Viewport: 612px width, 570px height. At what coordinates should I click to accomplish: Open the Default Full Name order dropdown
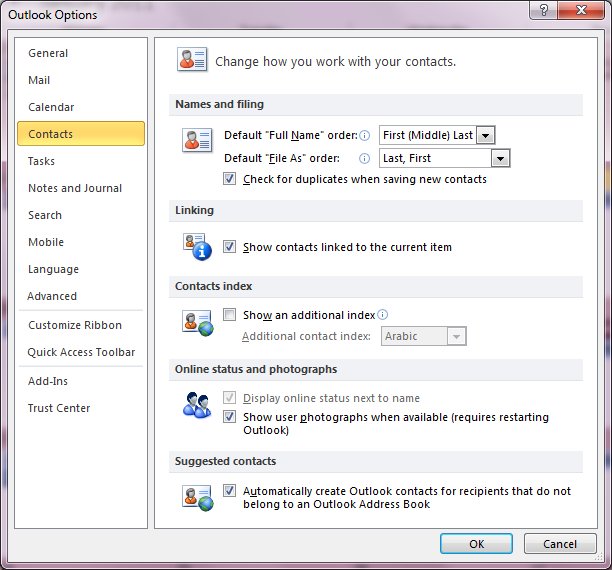[x=486, y=135]
